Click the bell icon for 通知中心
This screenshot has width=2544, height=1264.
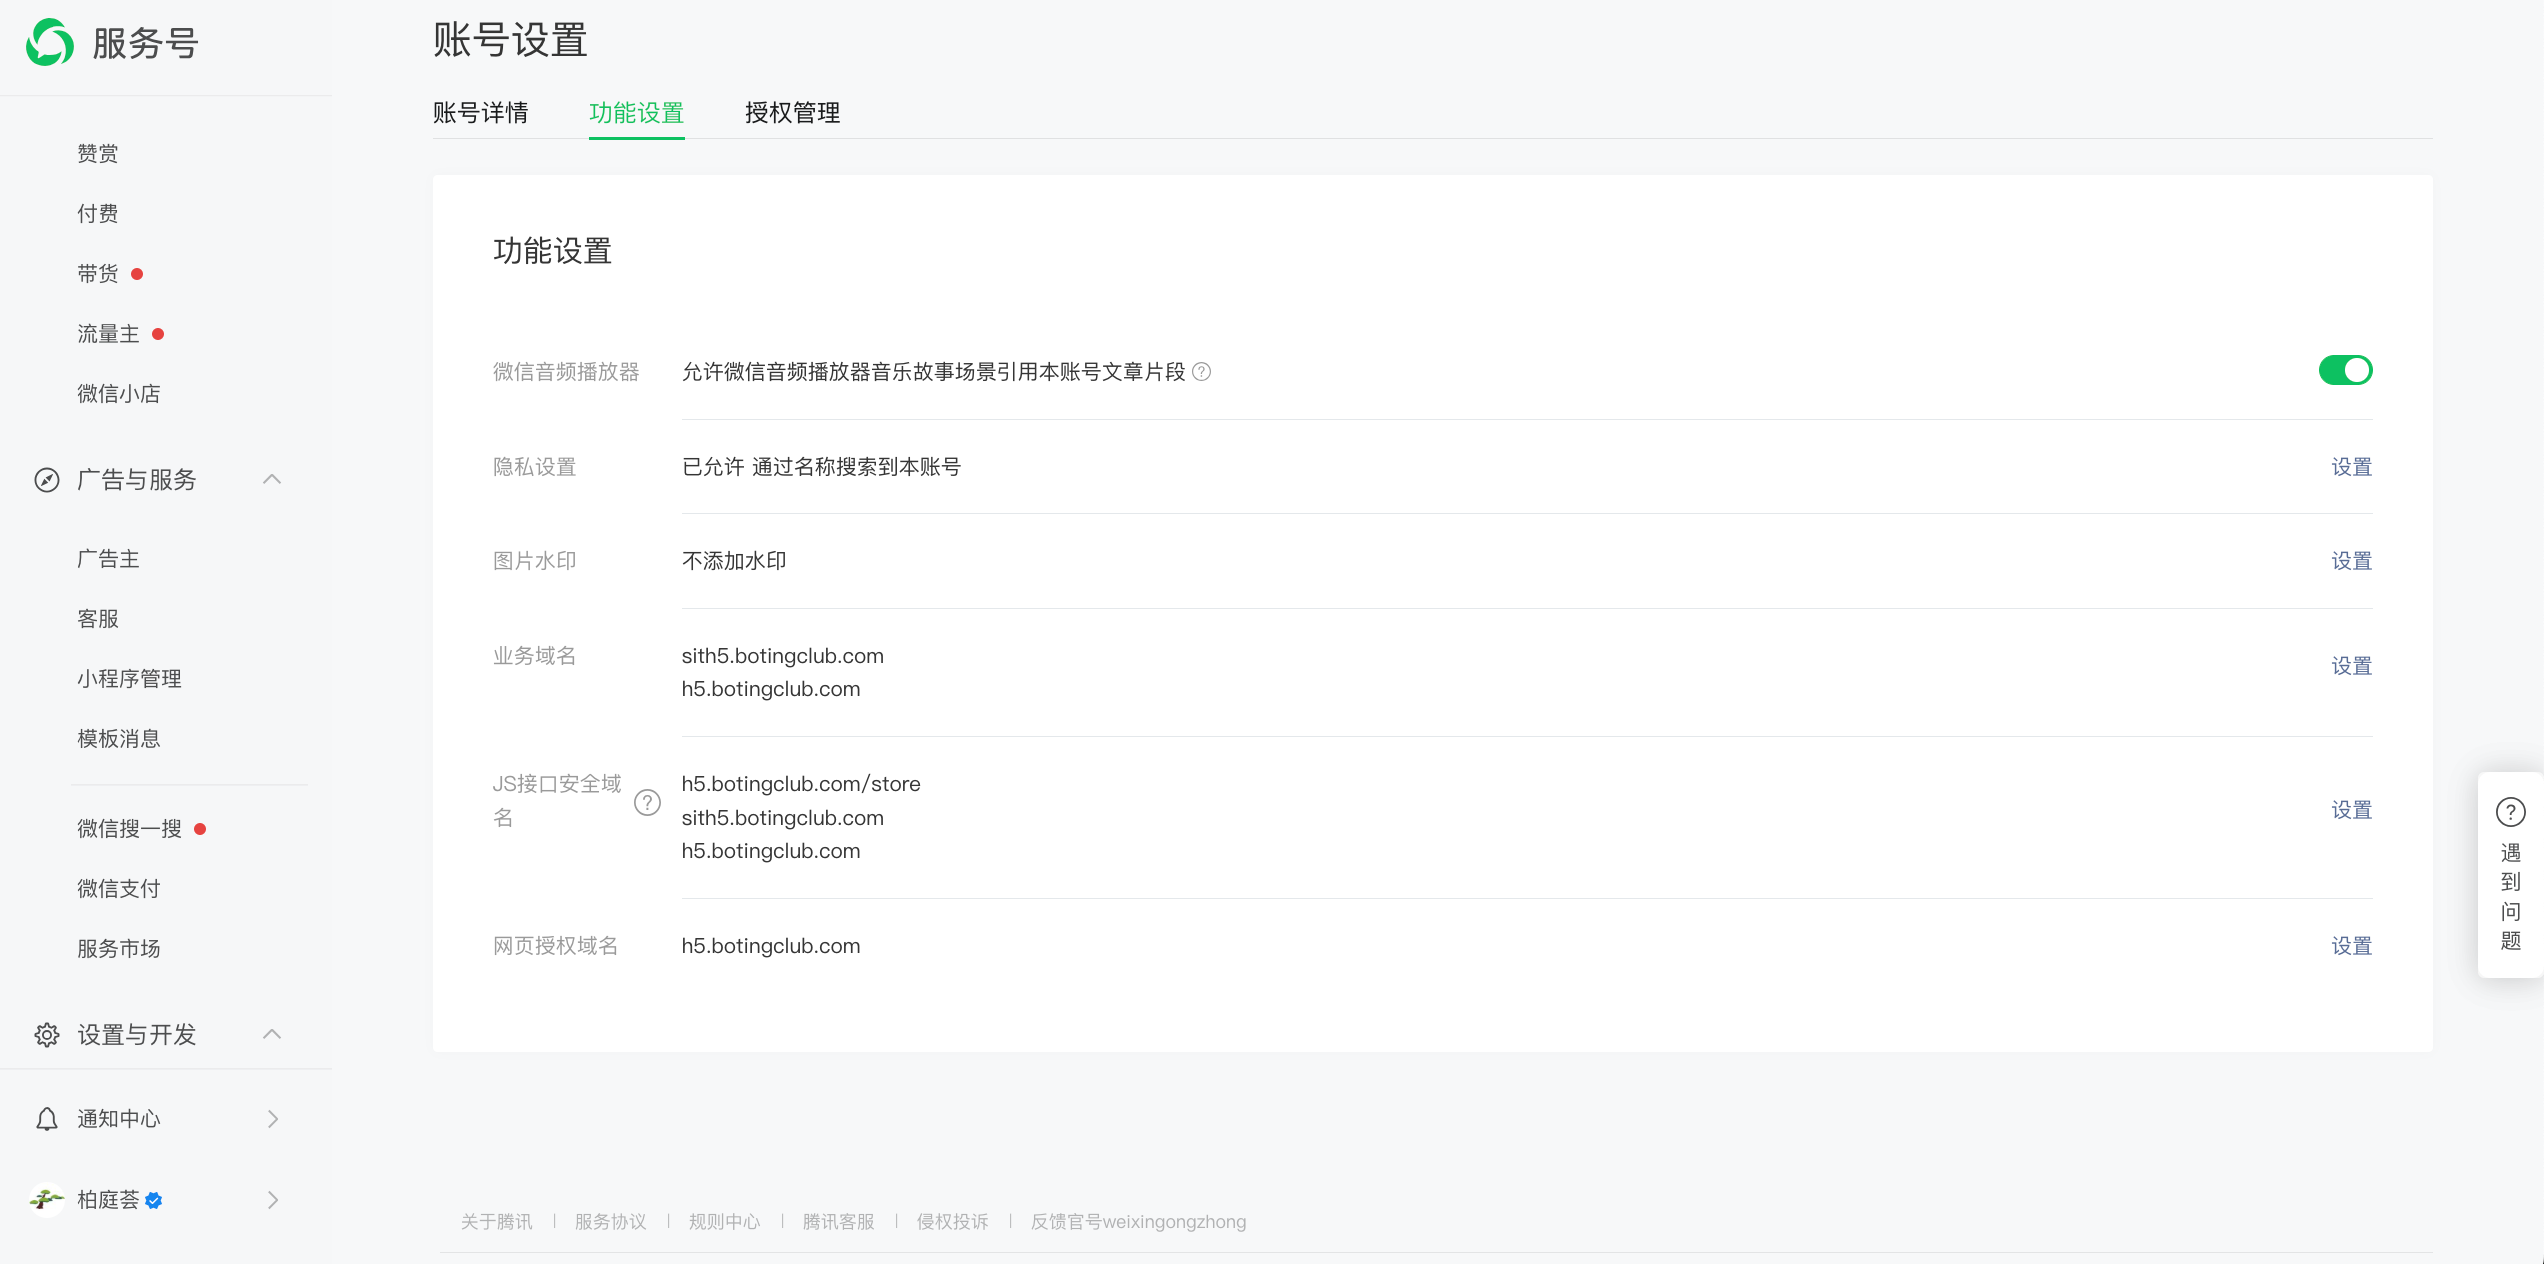coord(47,1119)
